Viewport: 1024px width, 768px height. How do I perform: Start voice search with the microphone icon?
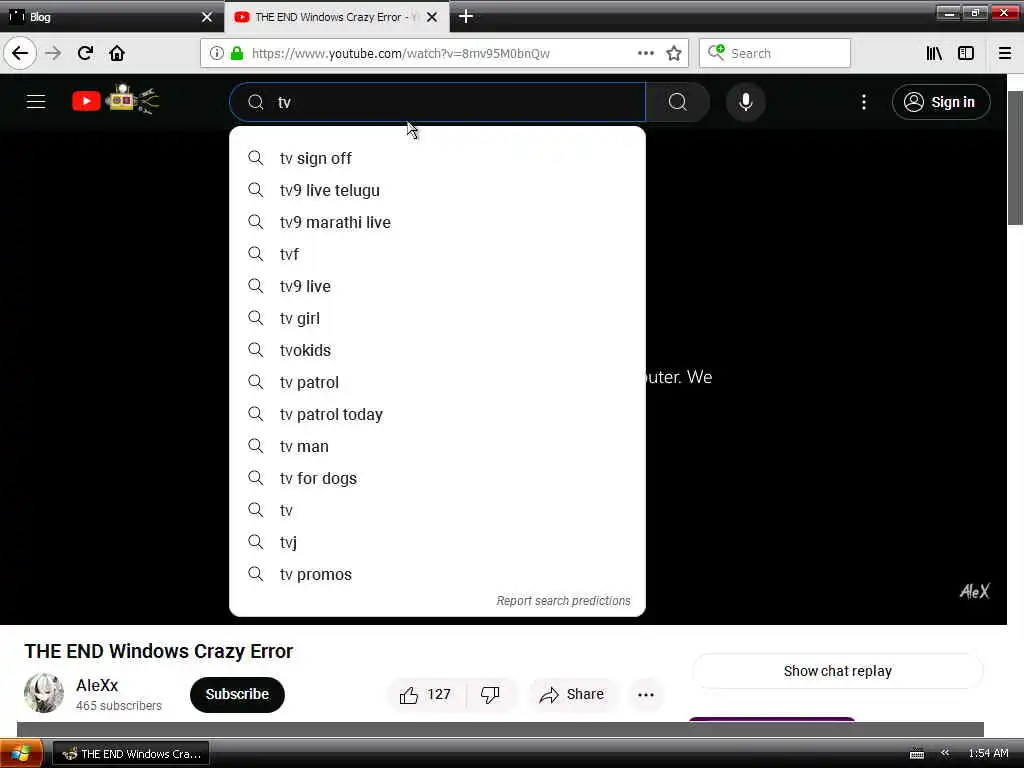[746, 102]
